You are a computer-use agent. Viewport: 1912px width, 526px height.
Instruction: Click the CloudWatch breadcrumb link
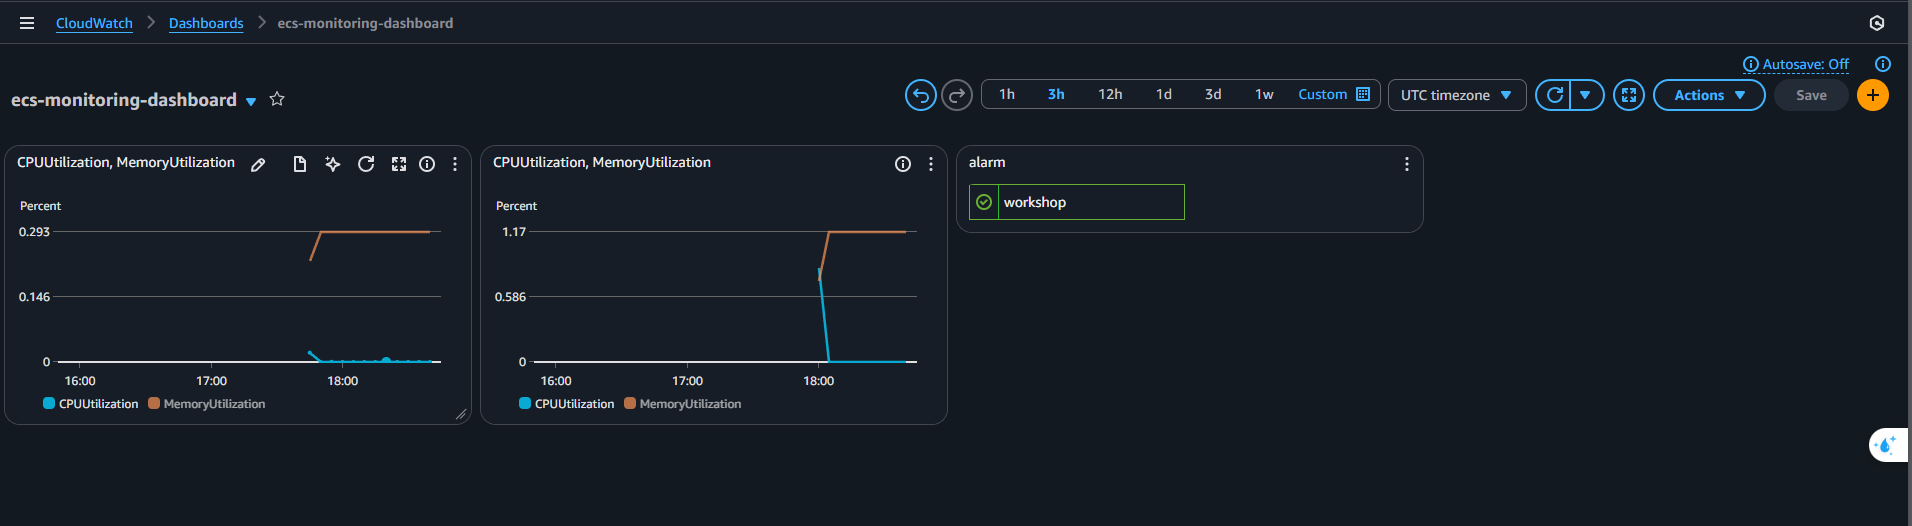pos(94,23)
